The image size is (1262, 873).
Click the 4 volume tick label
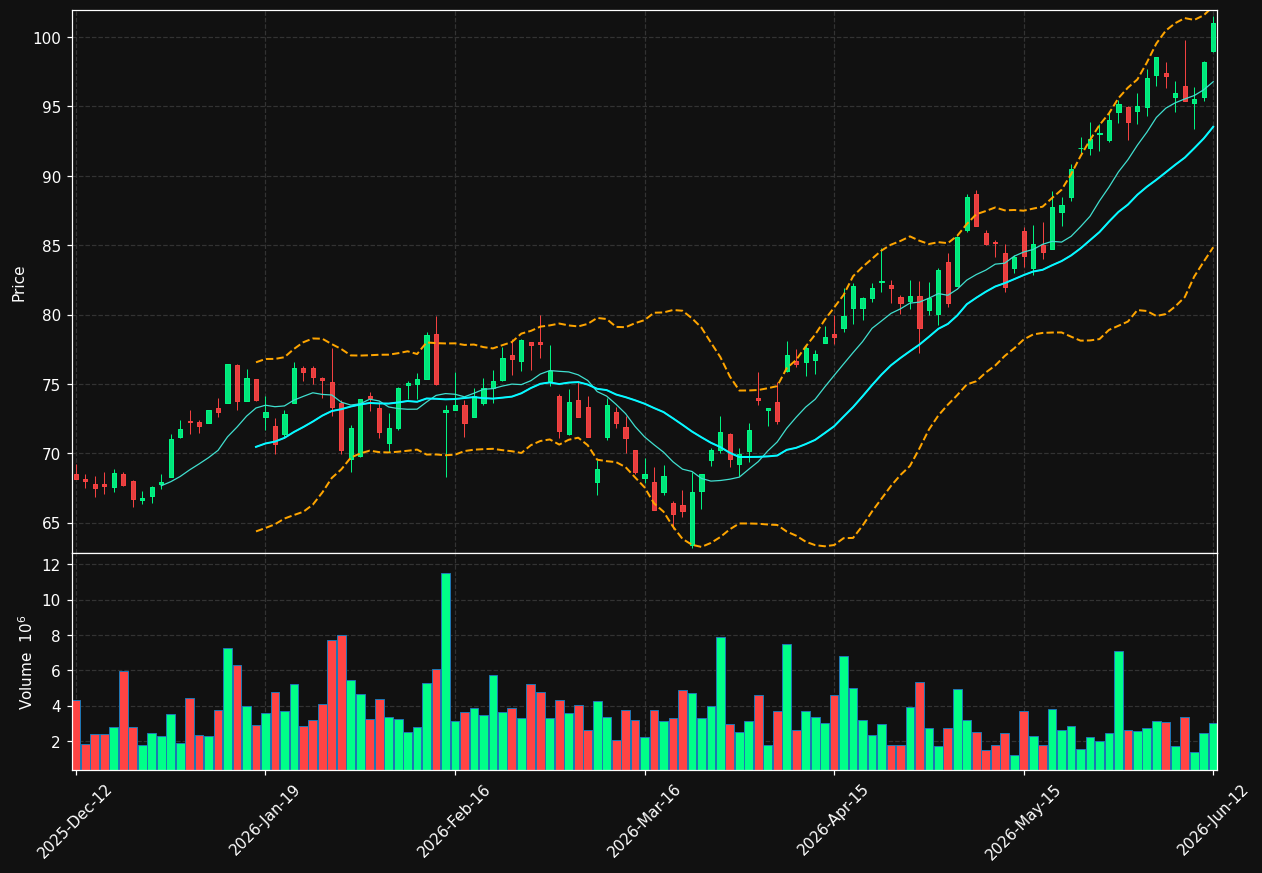[x=58, y=706]
